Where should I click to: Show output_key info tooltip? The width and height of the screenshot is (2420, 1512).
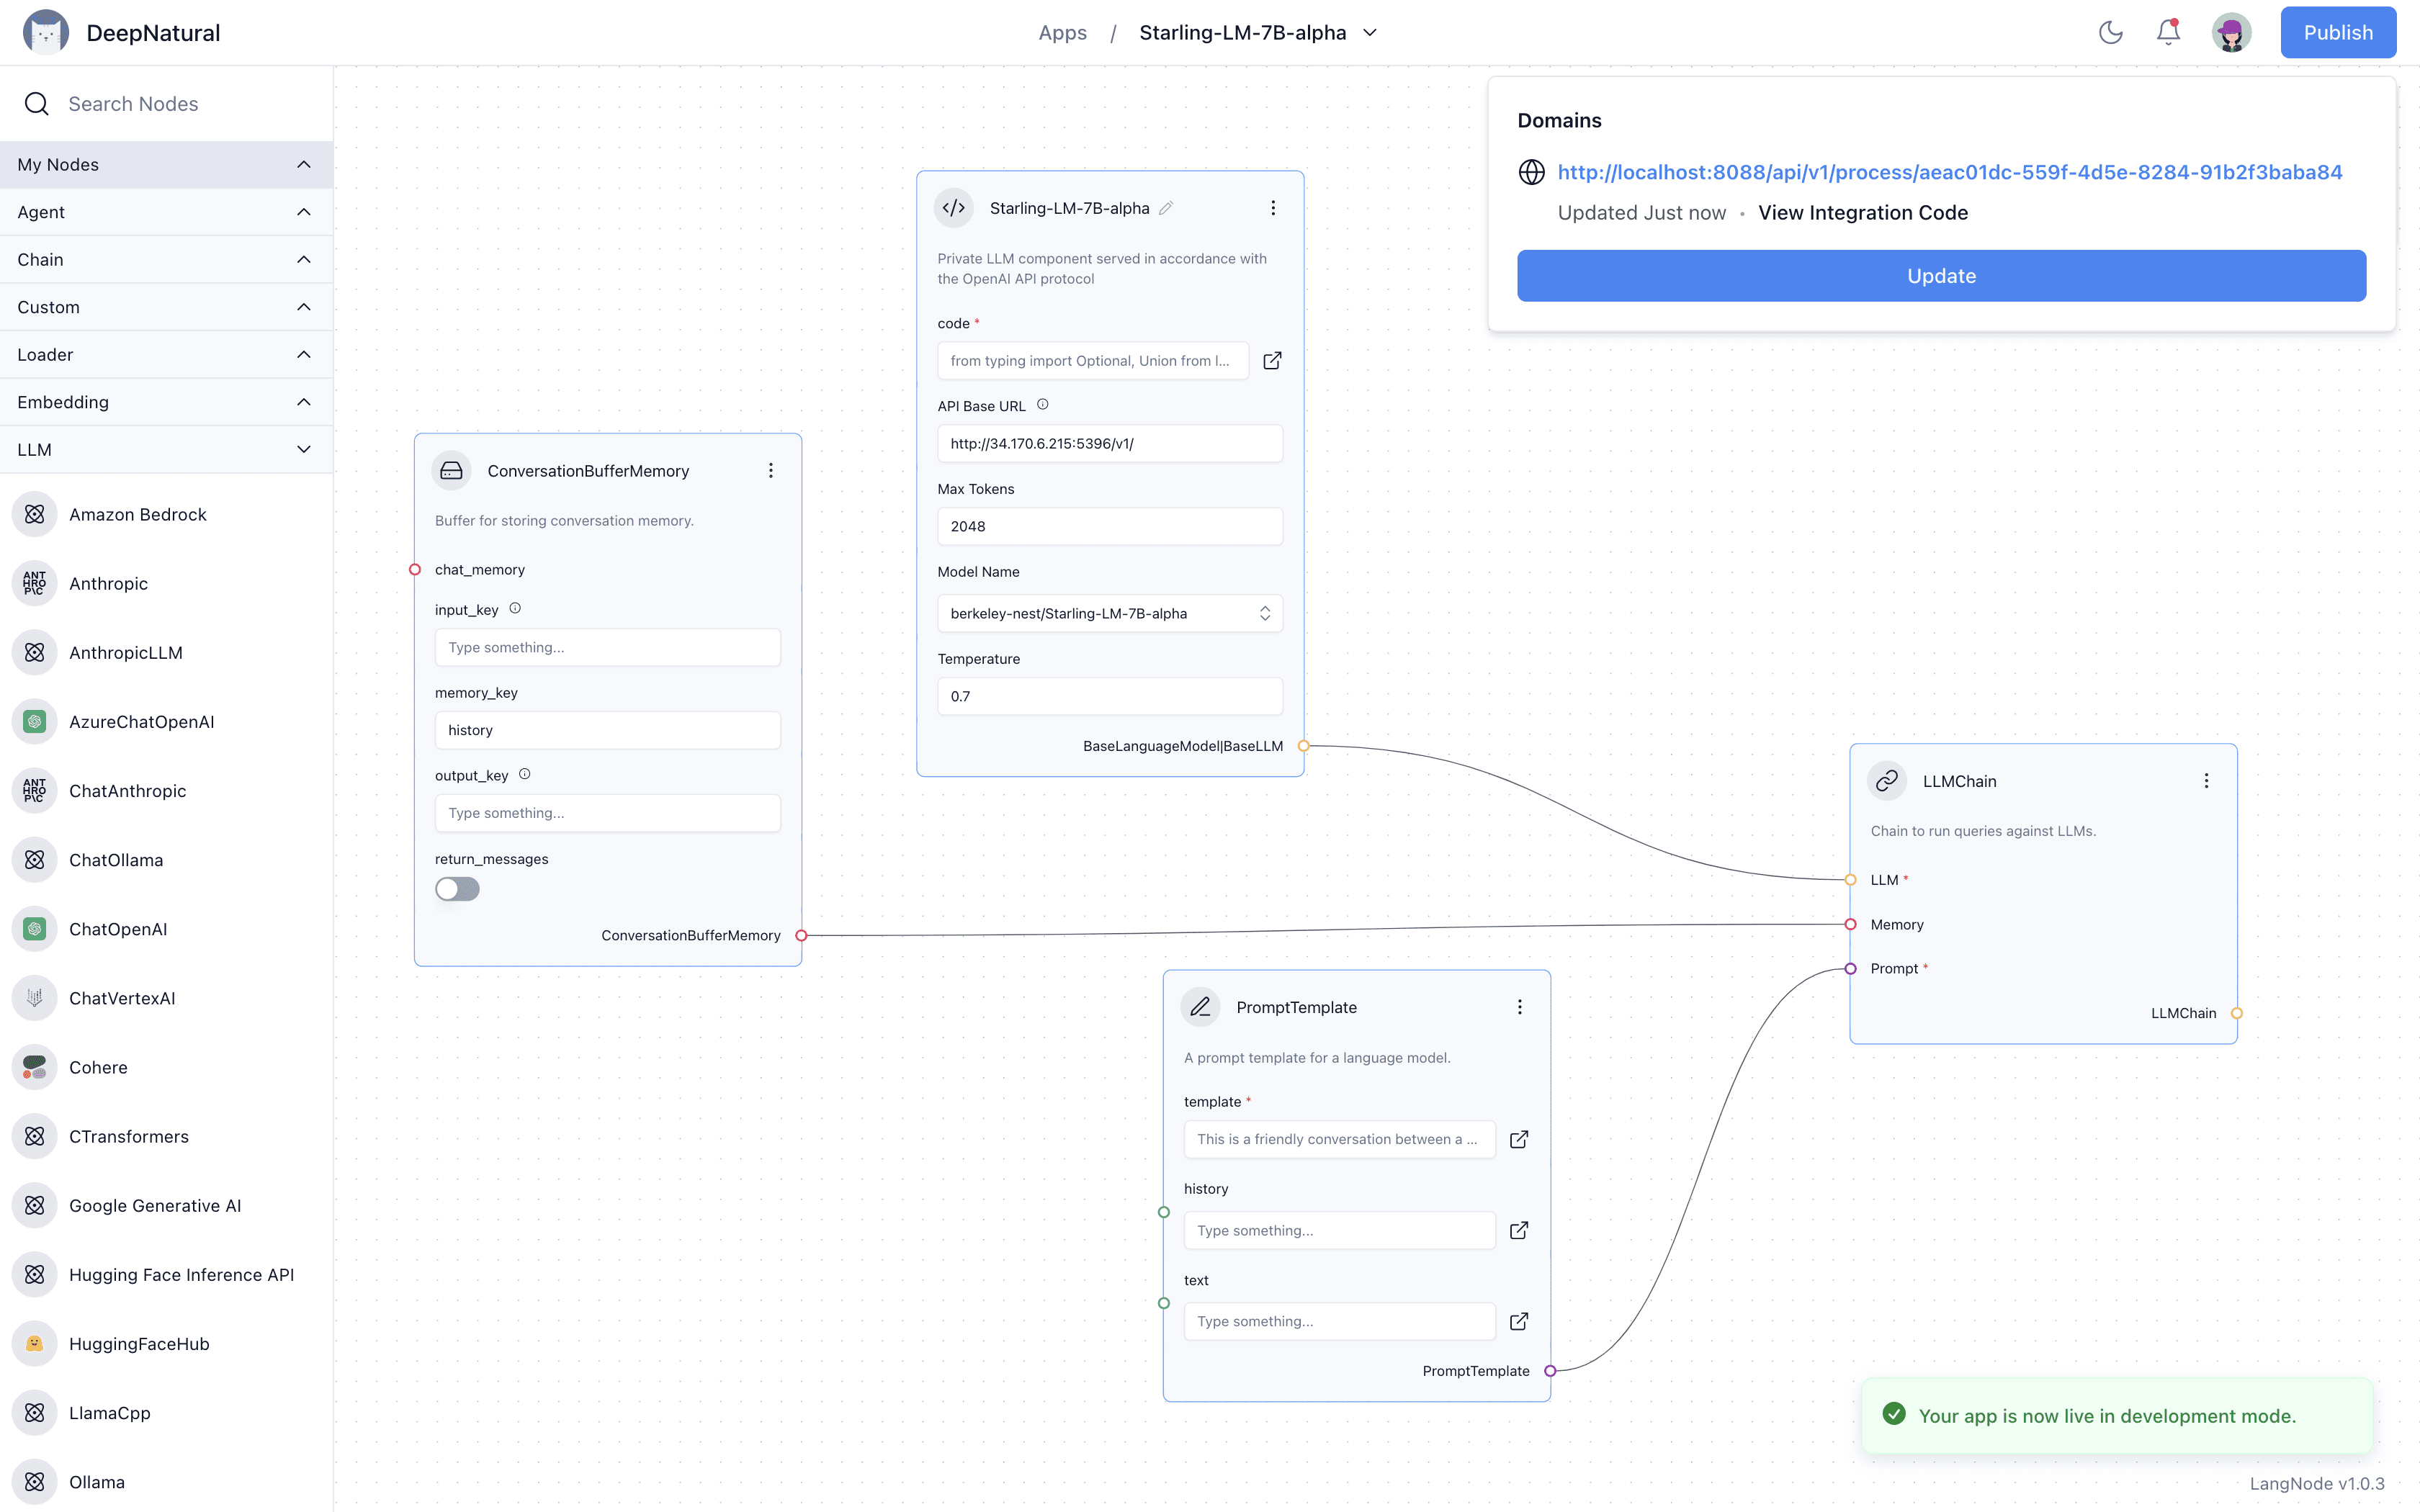[525, 775]
